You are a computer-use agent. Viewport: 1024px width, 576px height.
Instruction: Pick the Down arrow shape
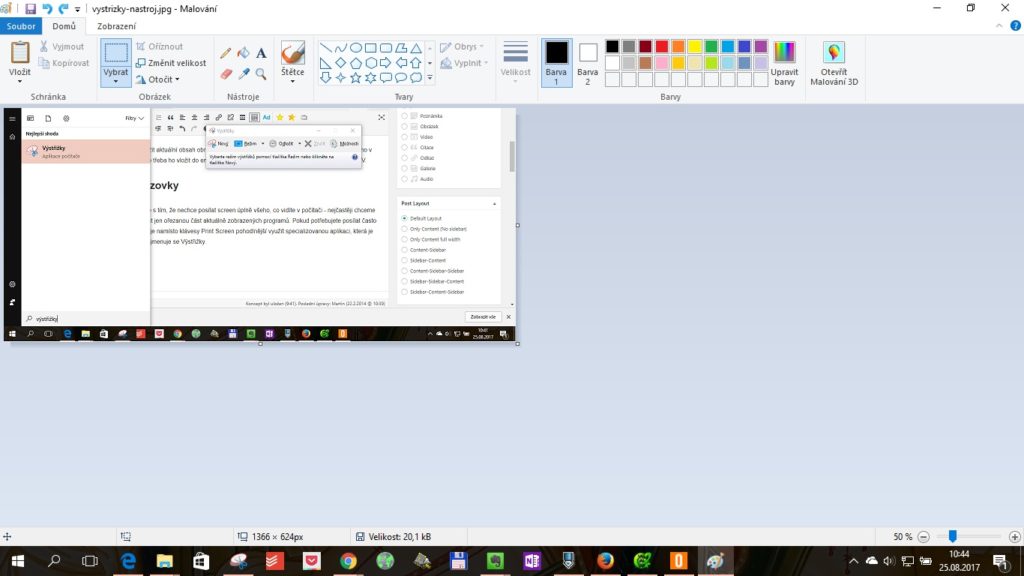(325, 78)
